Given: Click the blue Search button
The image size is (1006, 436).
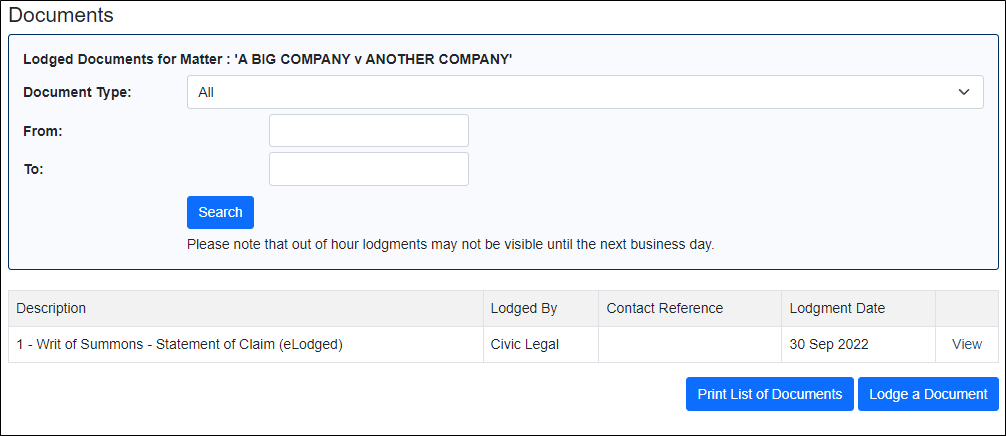Looking at the screenshot, I should tap(220, 212).
